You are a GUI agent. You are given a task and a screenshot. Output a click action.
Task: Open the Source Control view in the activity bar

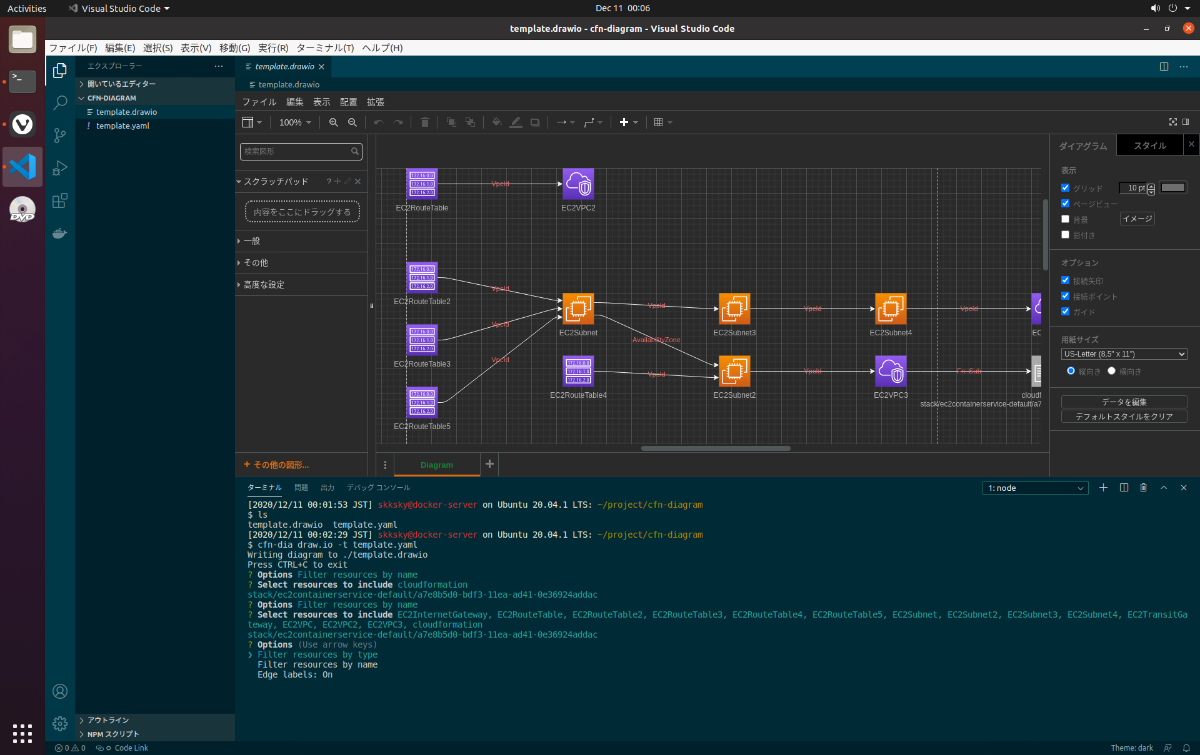[x=60, y=134]
